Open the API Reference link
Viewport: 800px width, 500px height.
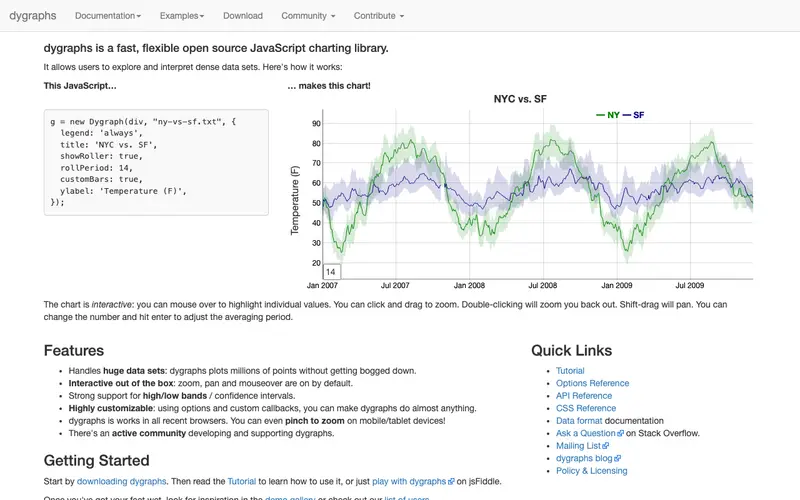point(584,396)
